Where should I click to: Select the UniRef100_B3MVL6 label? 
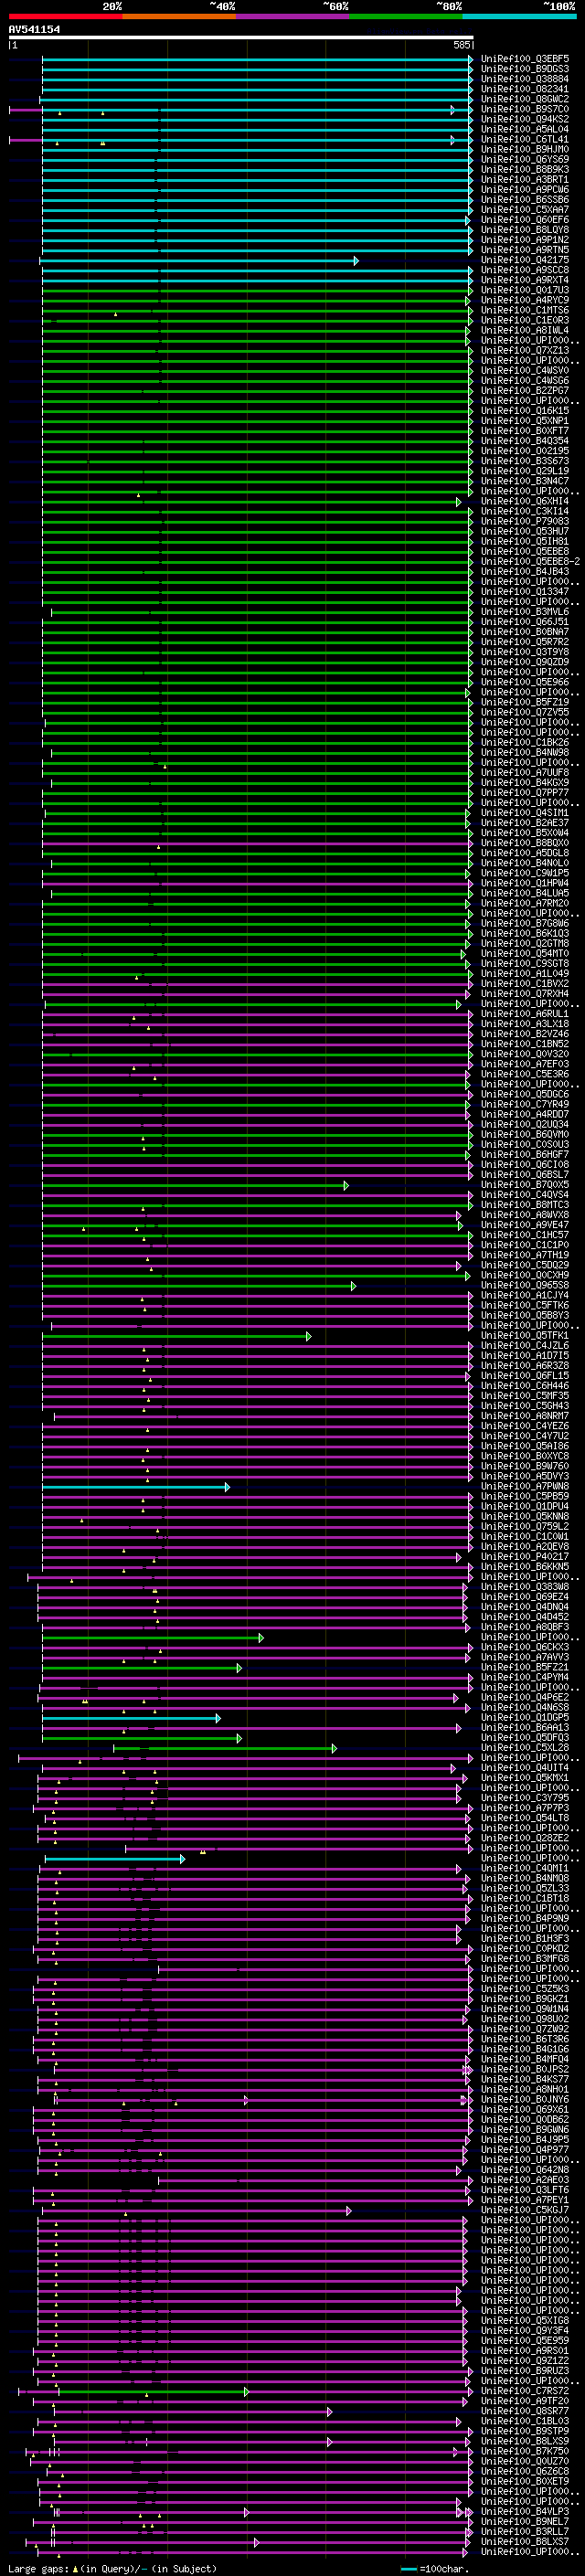525,612
